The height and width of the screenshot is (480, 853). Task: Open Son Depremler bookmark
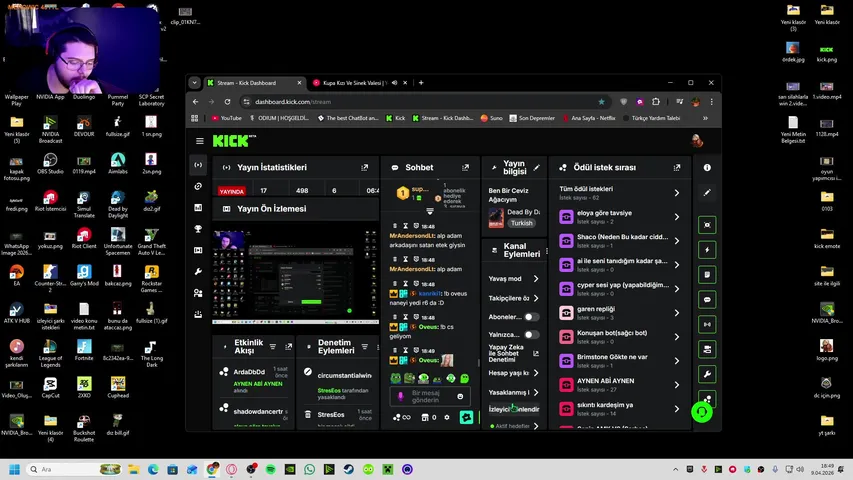point(532,118)
